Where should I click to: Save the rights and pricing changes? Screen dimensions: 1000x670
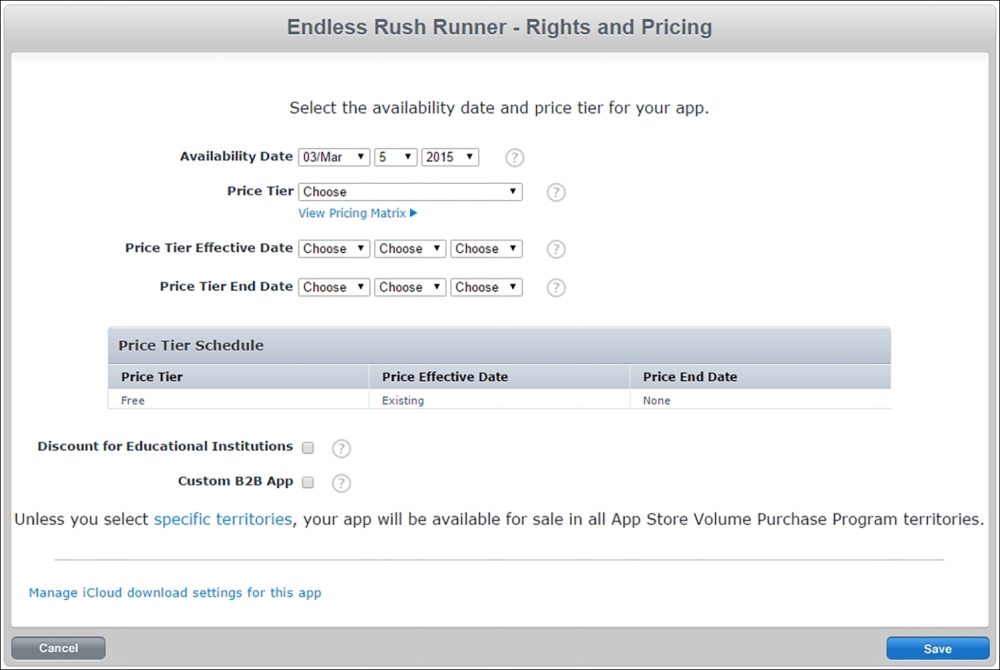936,648
